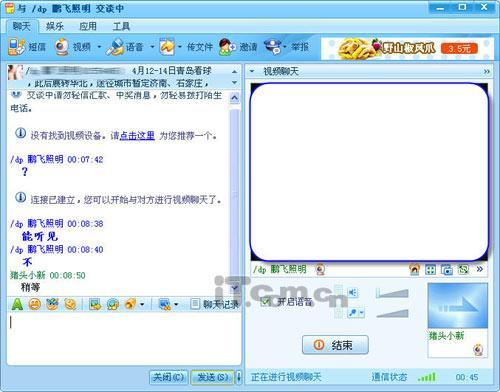Open the smiley emoticon picker
500x392 pixels.
click(x=35, y=304)
